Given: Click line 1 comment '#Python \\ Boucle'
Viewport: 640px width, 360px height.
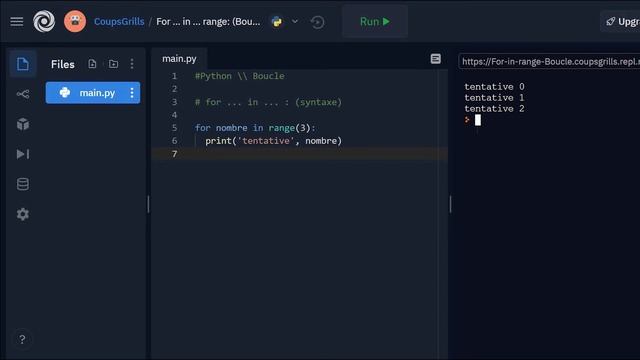Looking at the screenshot, I should click(240, 76).
